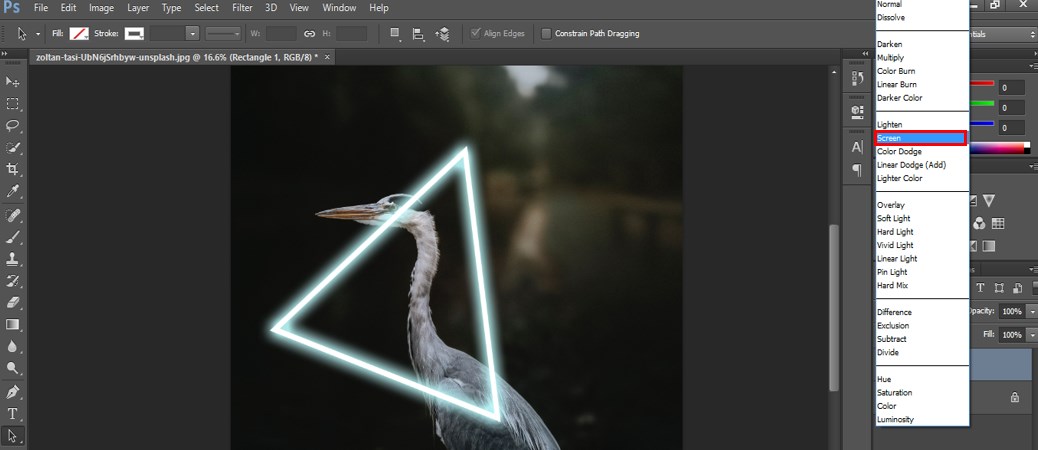Screen dimensions: 1038x450
Task: Open the Filter menu
Action: point(242,8)
